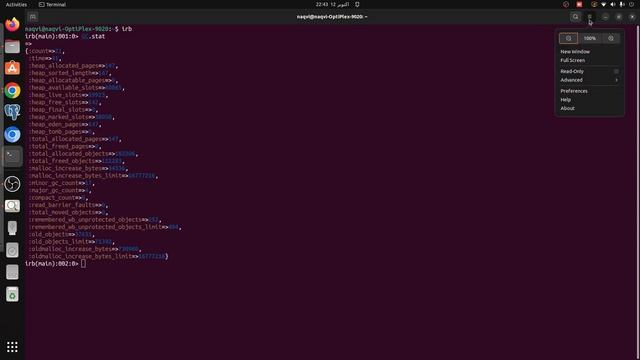
Task: Zoom in the terminal text
Action: click(611, 38)
